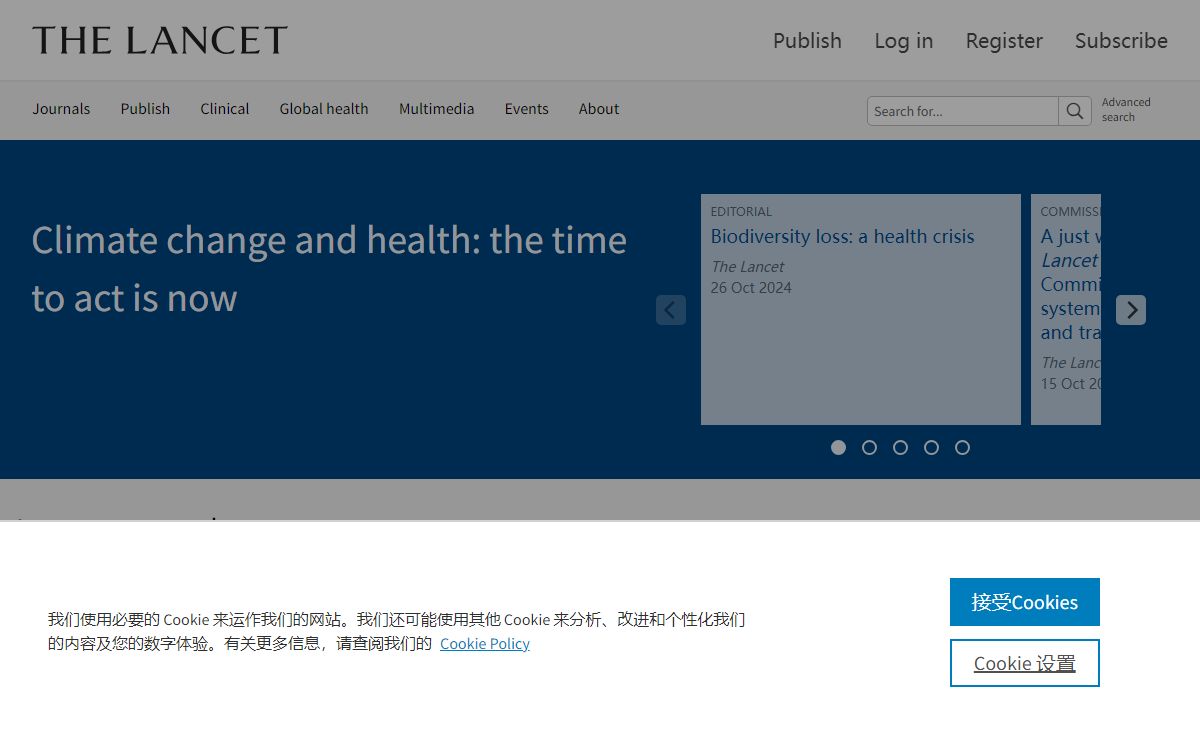Accept cookies with 接受Cookies button
Image resolution: width=1200 pixels, height=740 pixels.
click(x=1025, y=602)
